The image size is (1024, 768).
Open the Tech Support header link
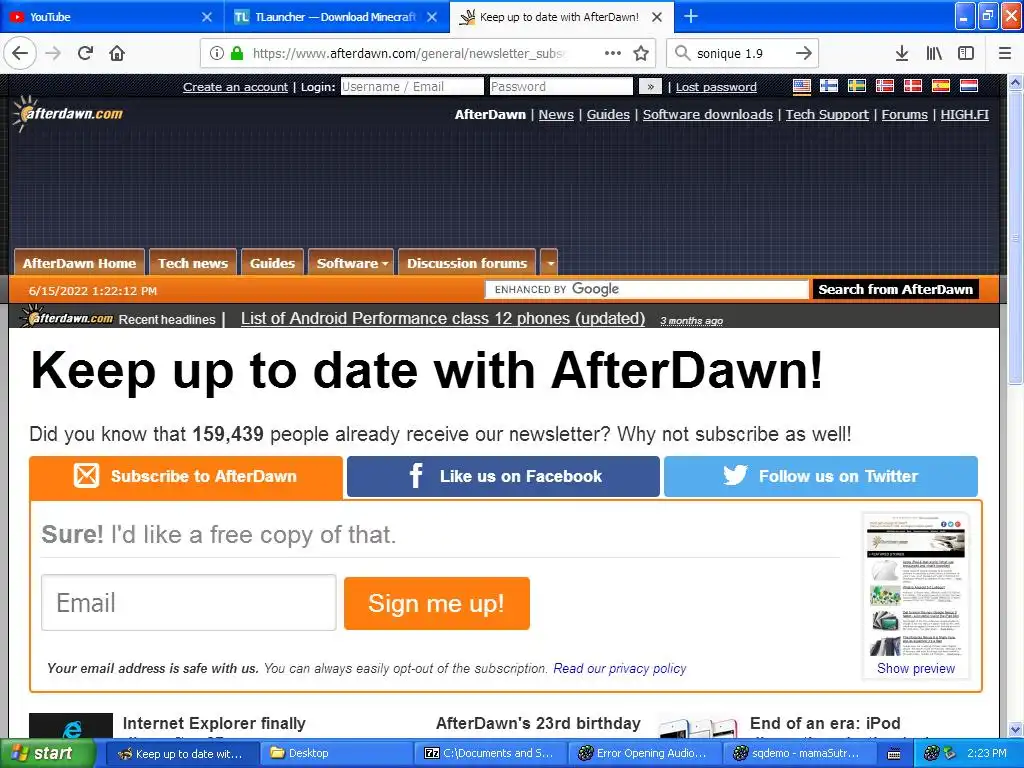point(827,114)
